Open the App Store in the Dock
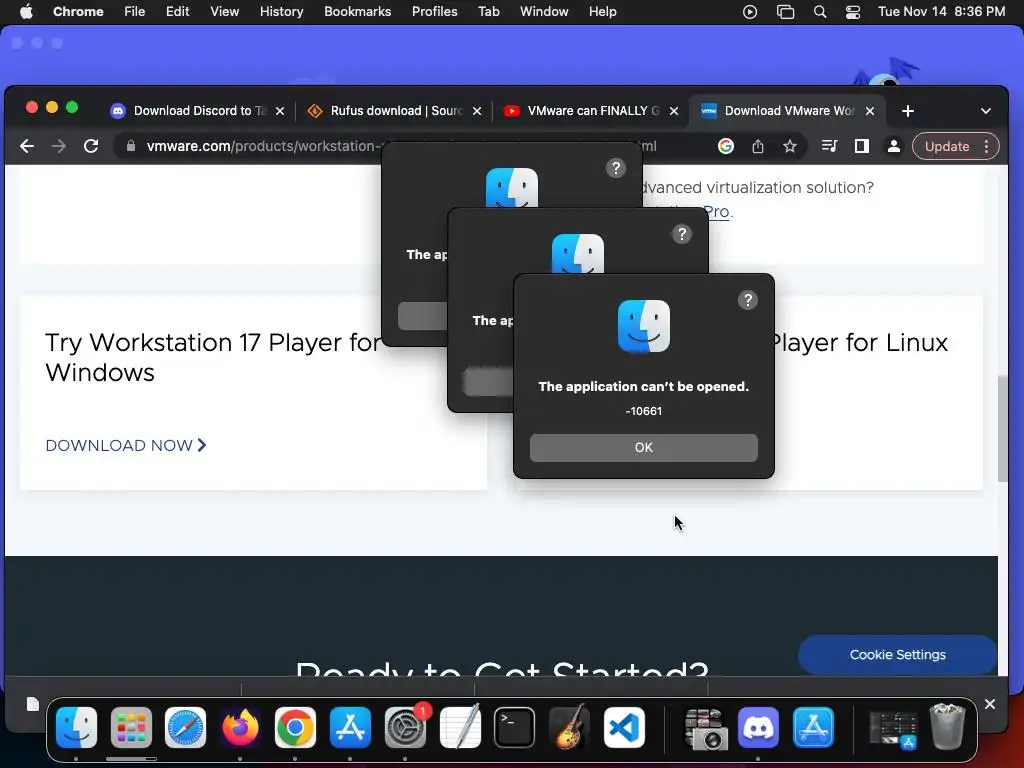Screen dimensions: 1024x768 point(350,728)
